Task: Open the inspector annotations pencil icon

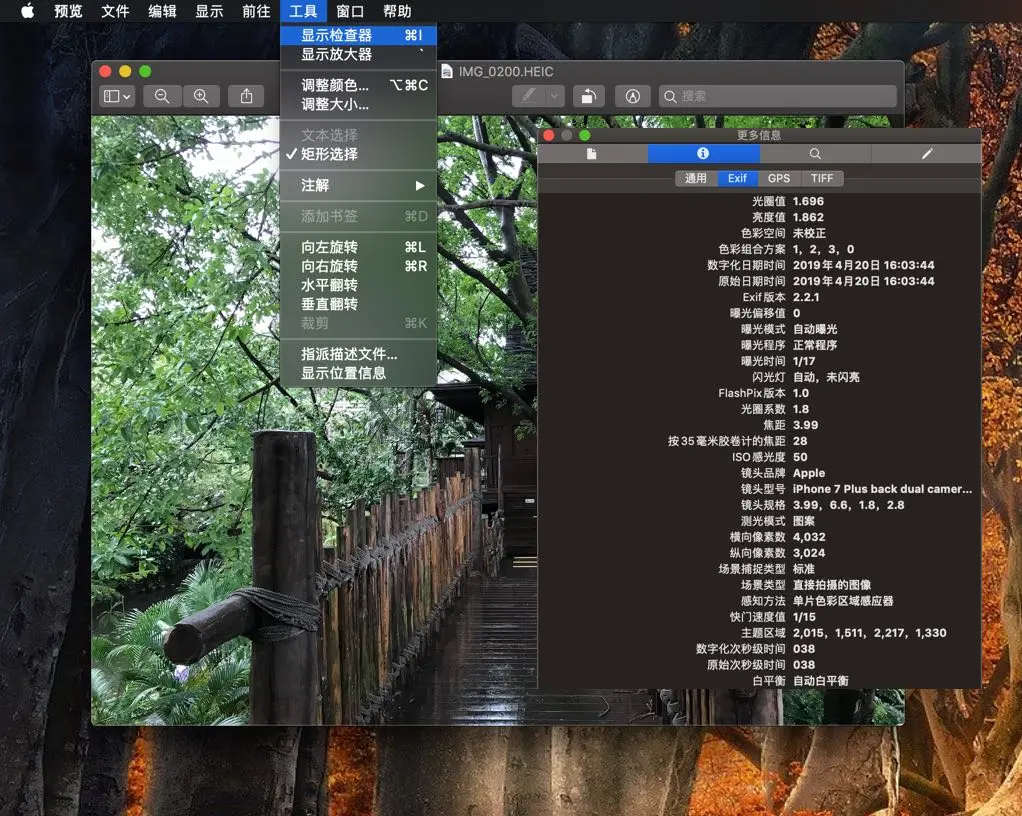Action: (x=927, y=153)
